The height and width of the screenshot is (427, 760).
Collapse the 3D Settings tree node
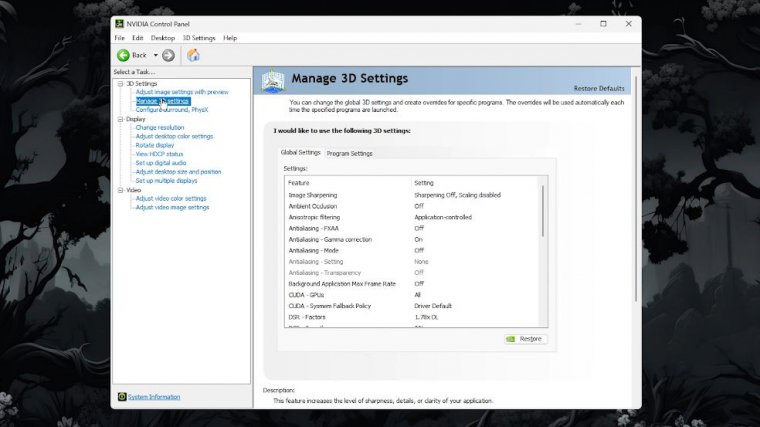click(x=120, y=83)
